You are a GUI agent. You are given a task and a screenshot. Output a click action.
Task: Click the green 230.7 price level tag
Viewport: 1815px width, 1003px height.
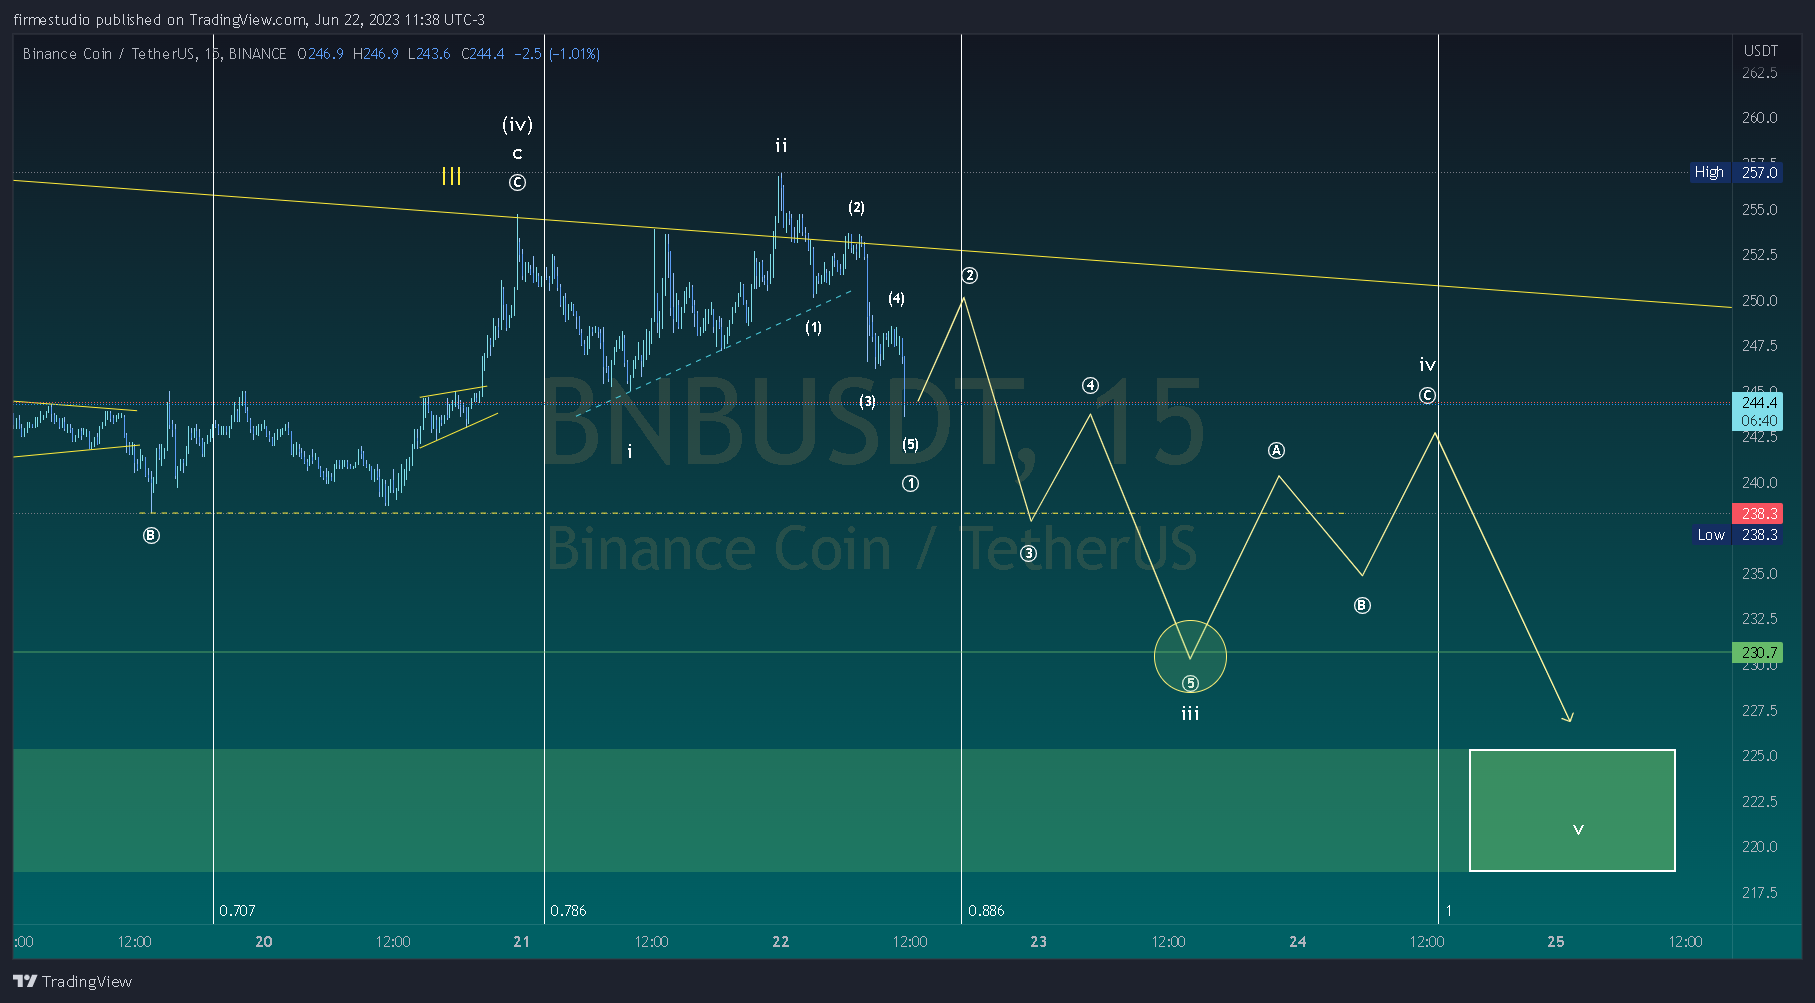[1758, 653]
